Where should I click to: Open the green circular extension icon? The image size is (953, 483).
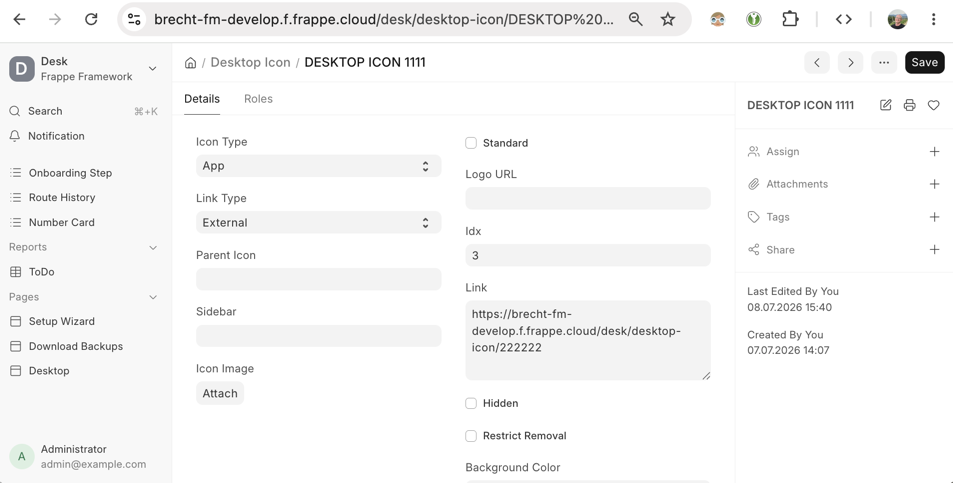tap(754, 19)
